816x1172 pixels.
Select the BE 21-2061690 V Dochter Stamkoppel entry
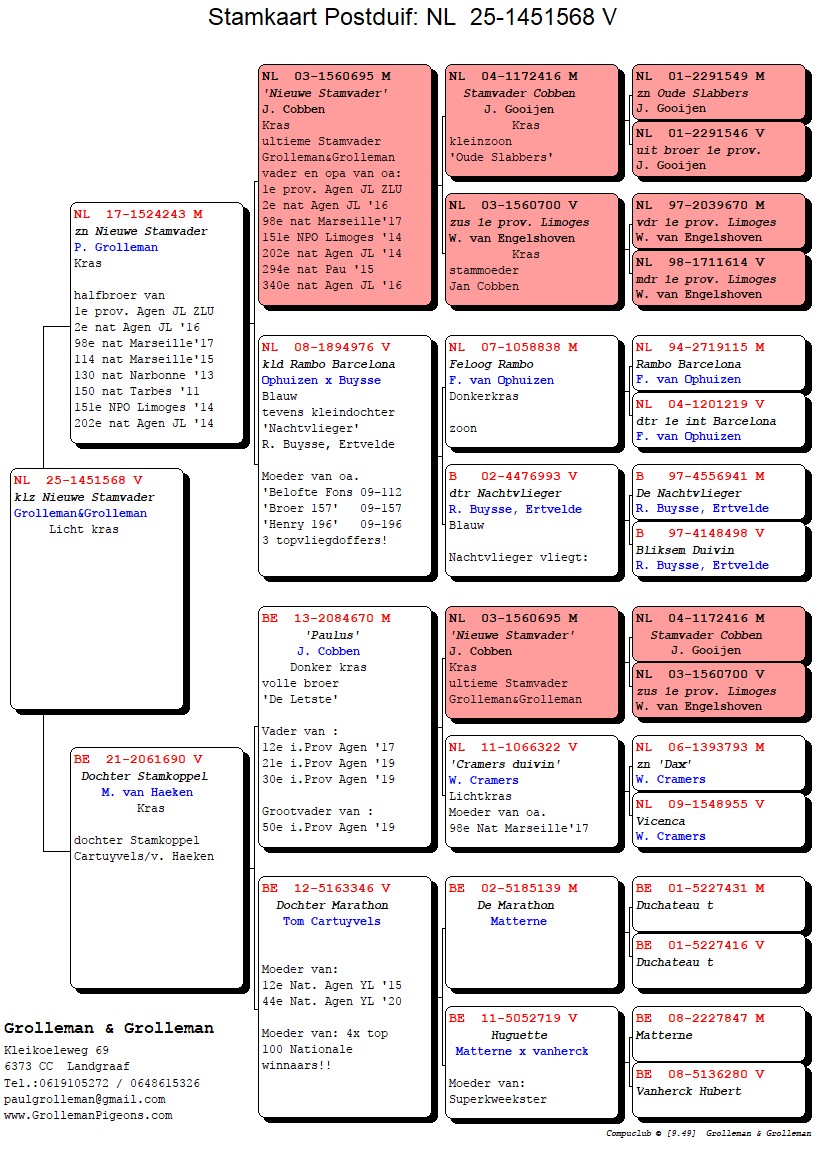(141, 760)
